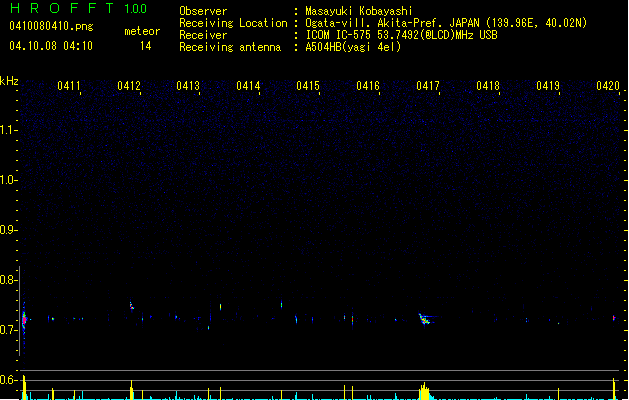This screenshot has width=629, height=400.
Task: Click the date stamp 04.10.08 04:10
Action: (51, 46)
